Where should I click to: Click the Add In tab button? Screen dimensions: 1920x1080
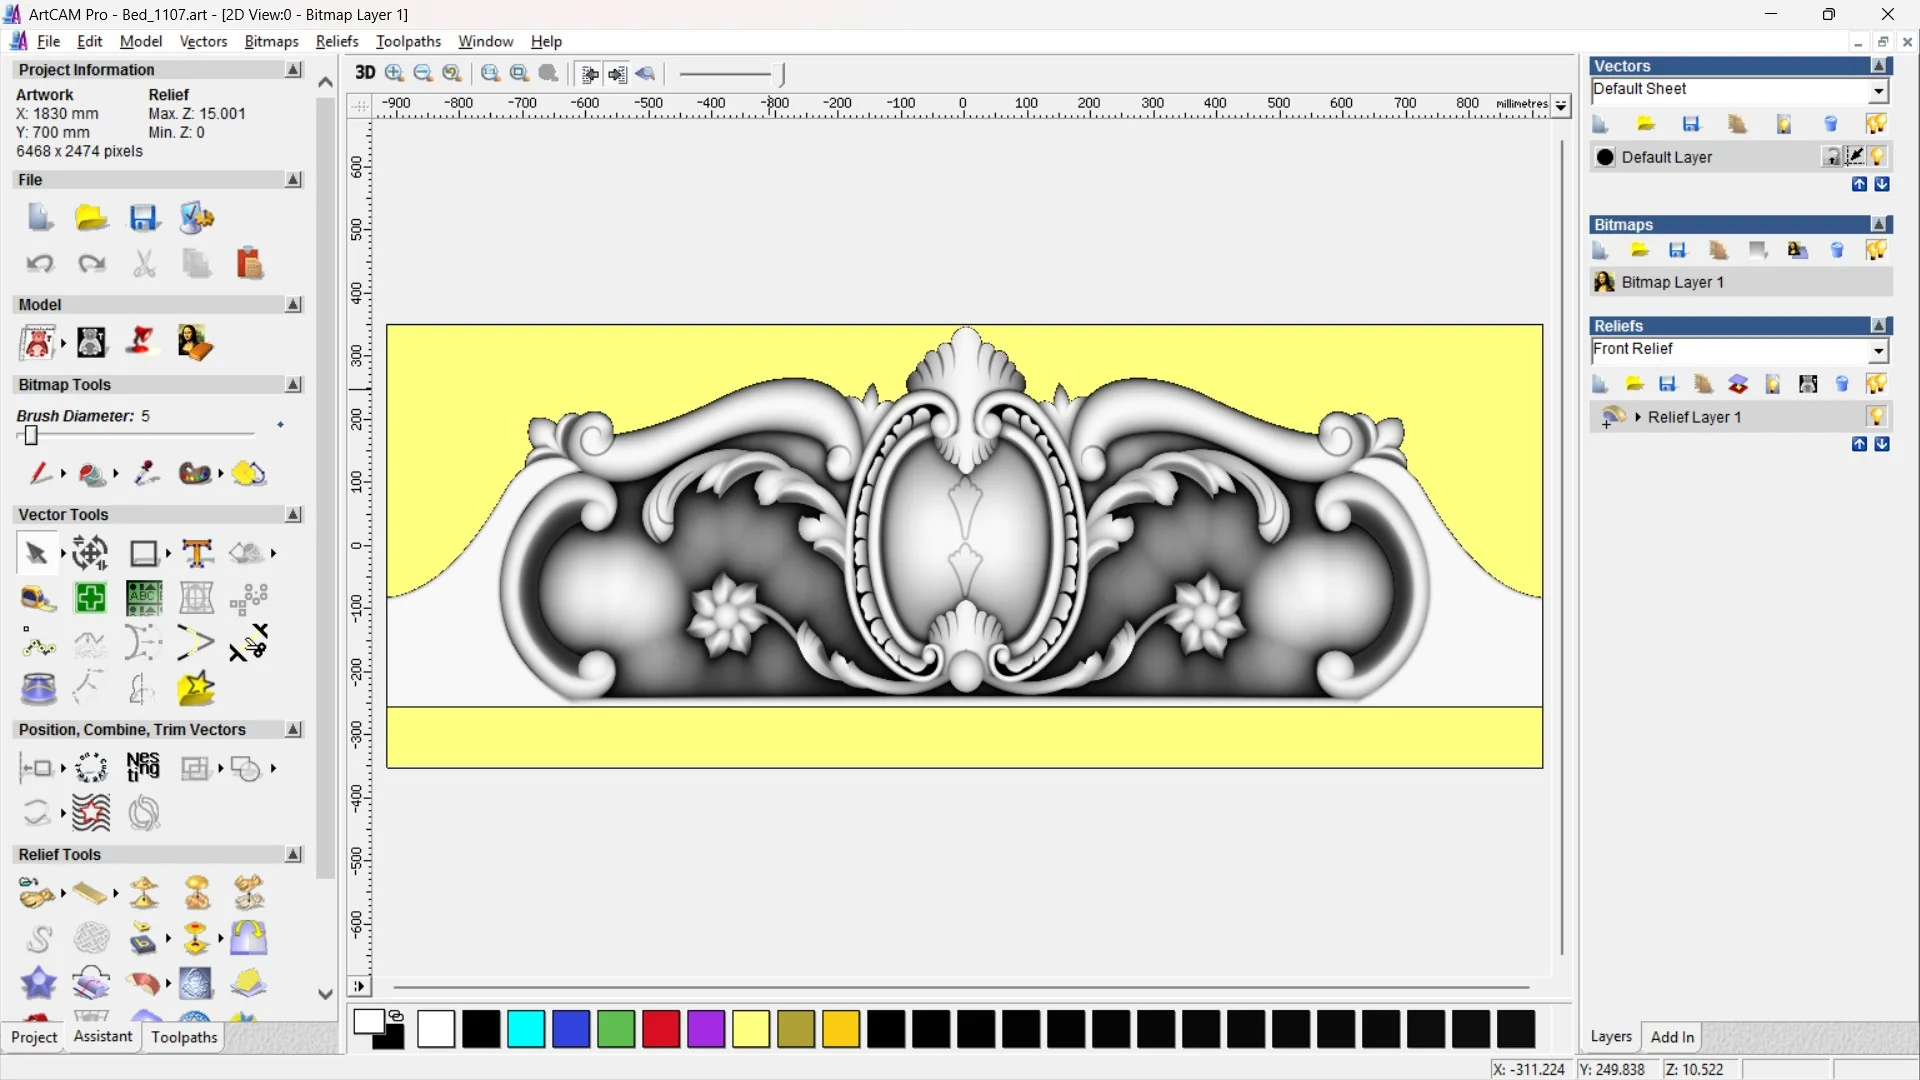pyautogui.click(x=1671, y=1037)
